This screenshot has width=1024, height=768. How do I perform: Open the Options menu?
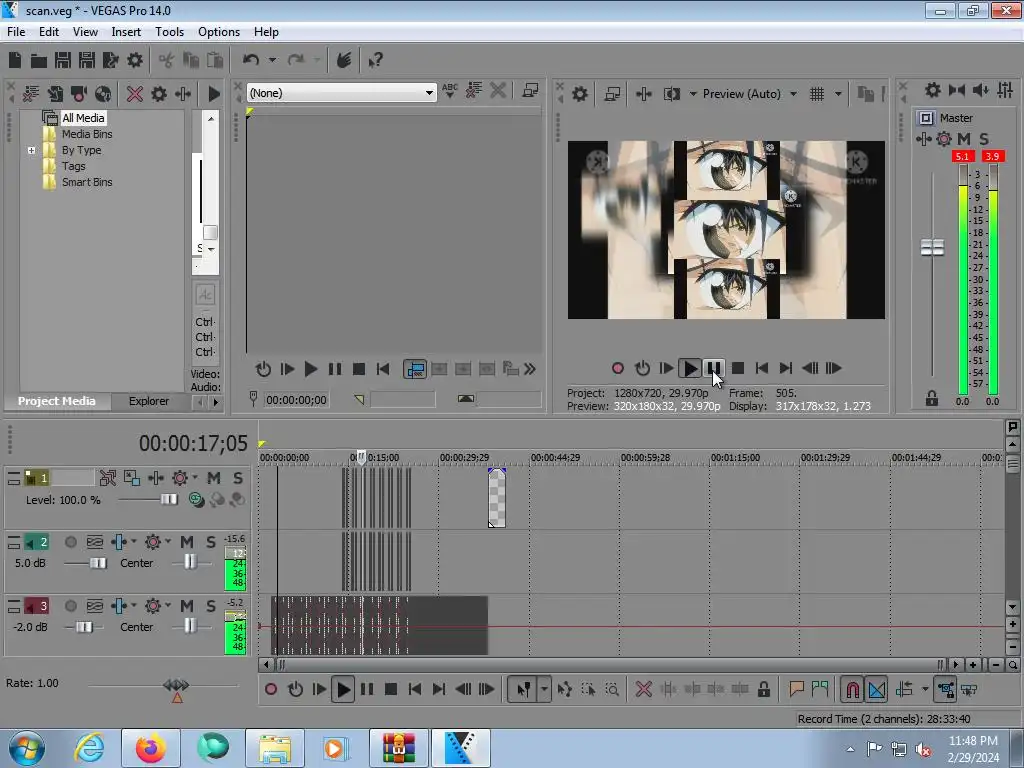tap(219, 32)
